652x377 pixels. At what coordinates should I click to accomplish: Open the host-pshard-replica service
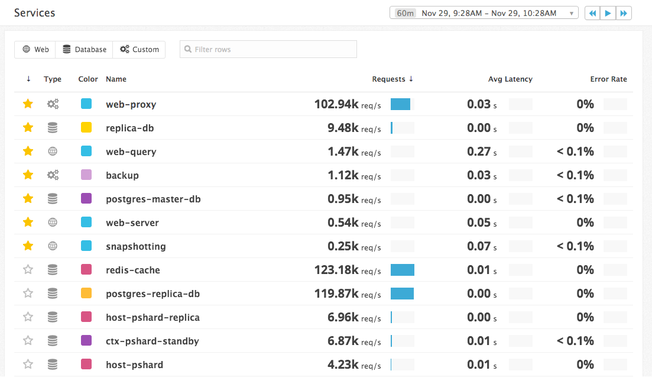click(153, 318)
